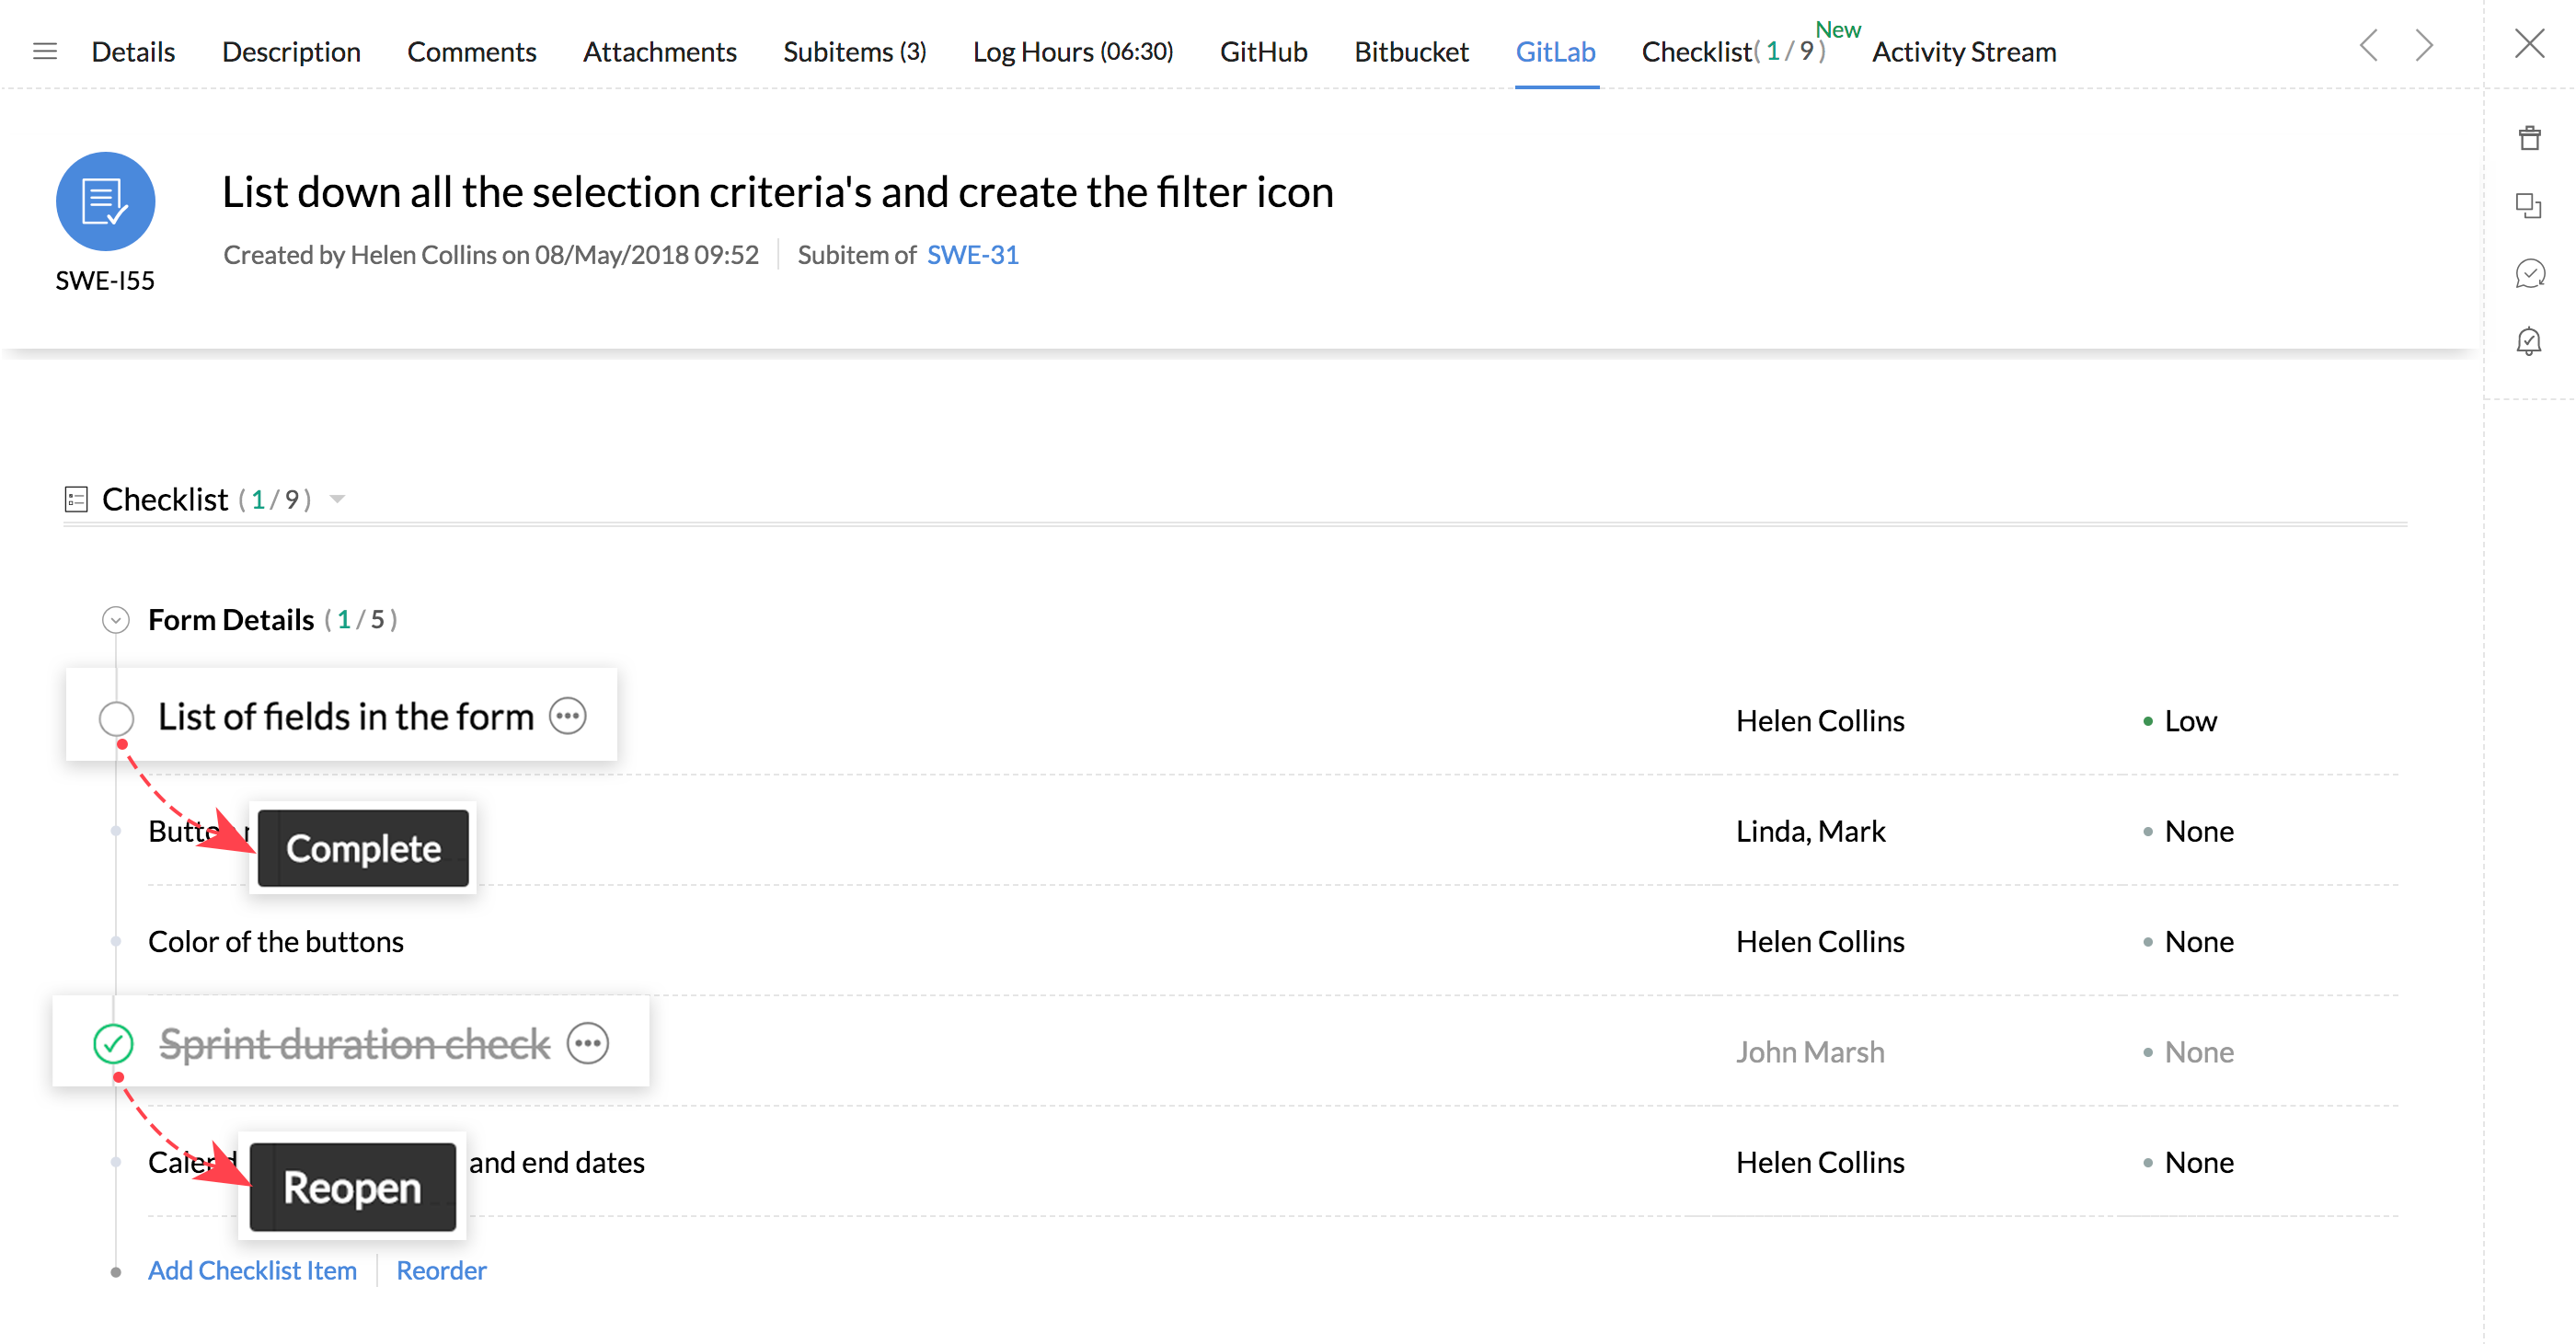Open more options for Sprint duration check

(x=588, y=1044)
